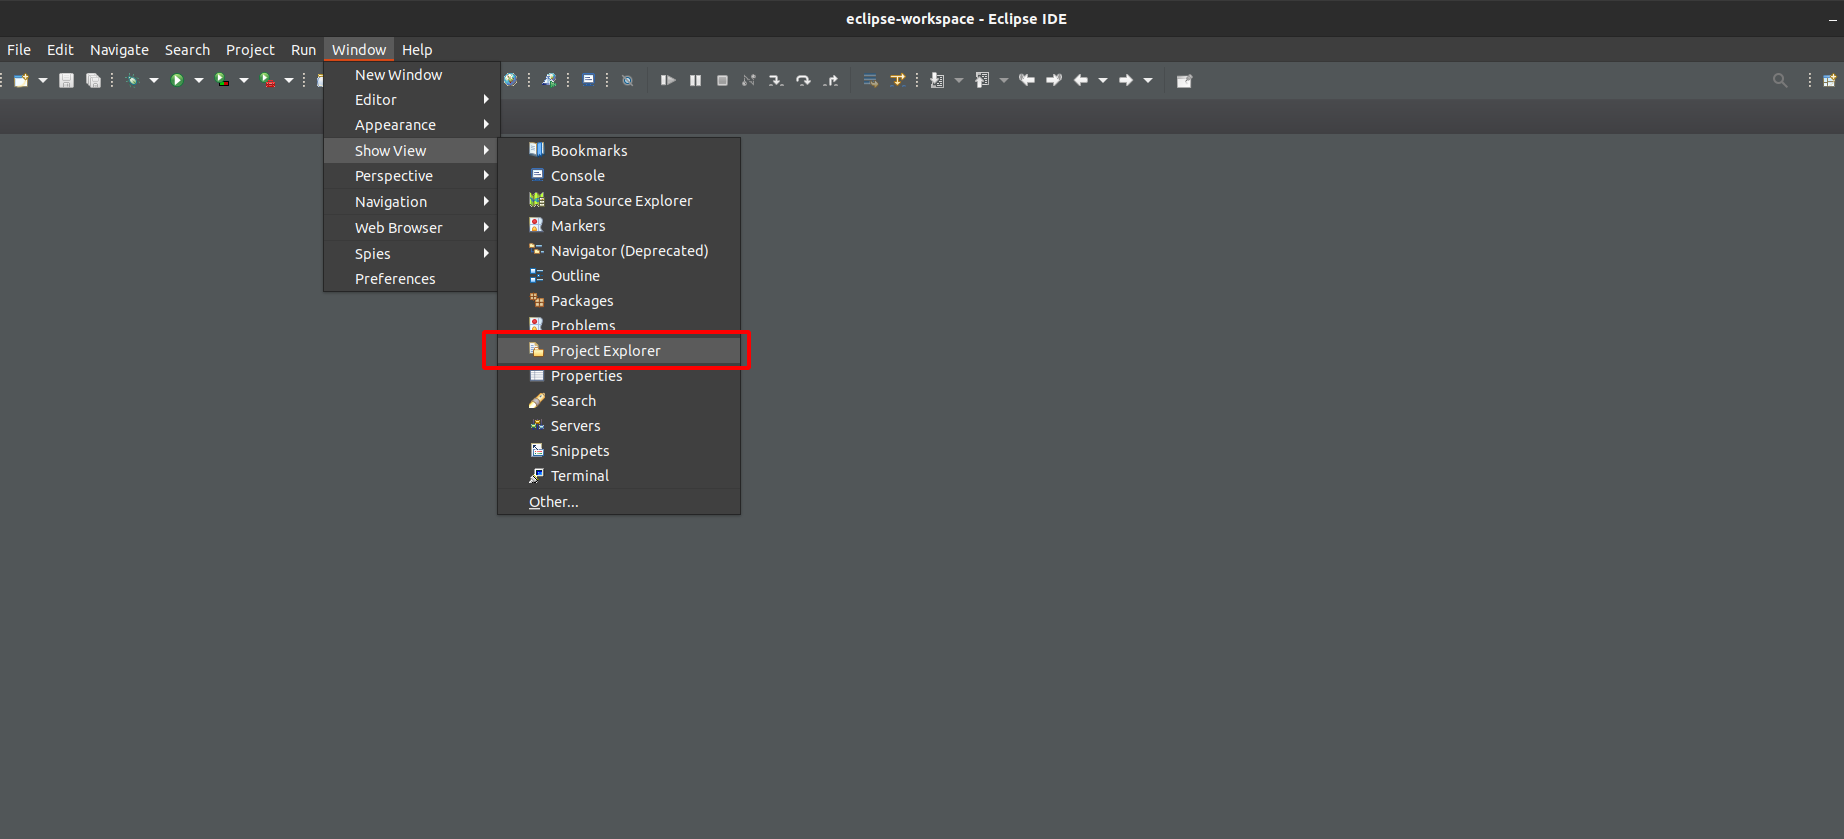Select New Window from Window menu
The width and height of the screenshot is (1844, 839).
click(x=411, y=75)
